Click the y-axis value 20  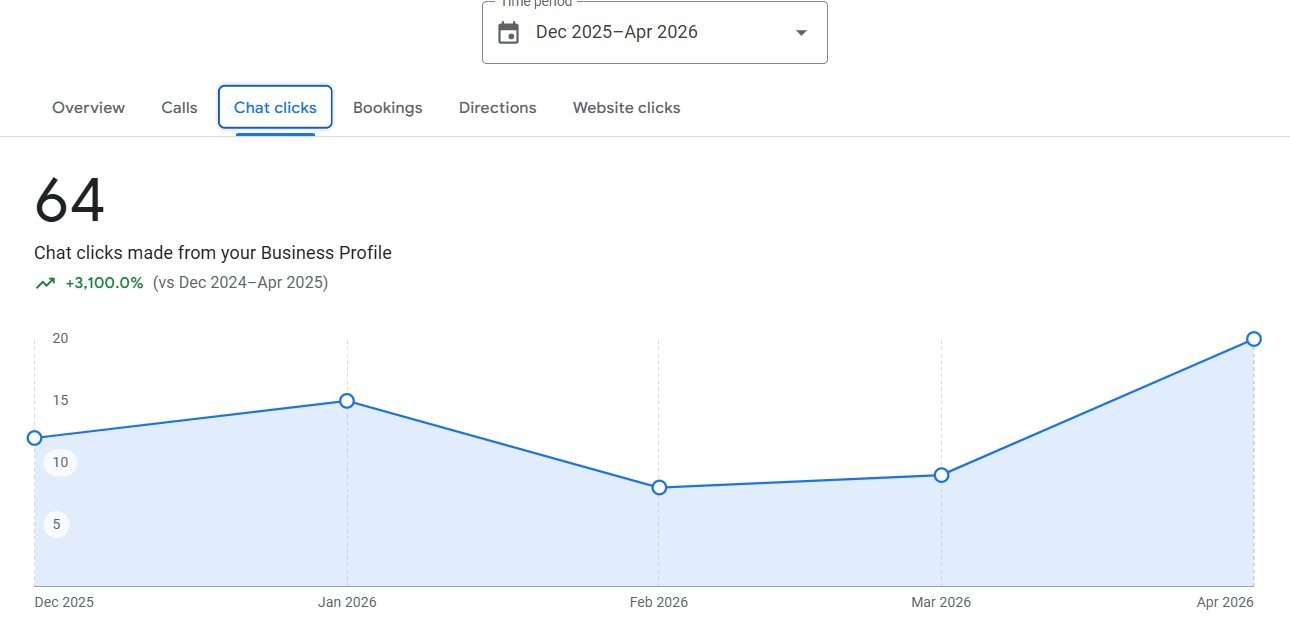(x=60, y=338)
